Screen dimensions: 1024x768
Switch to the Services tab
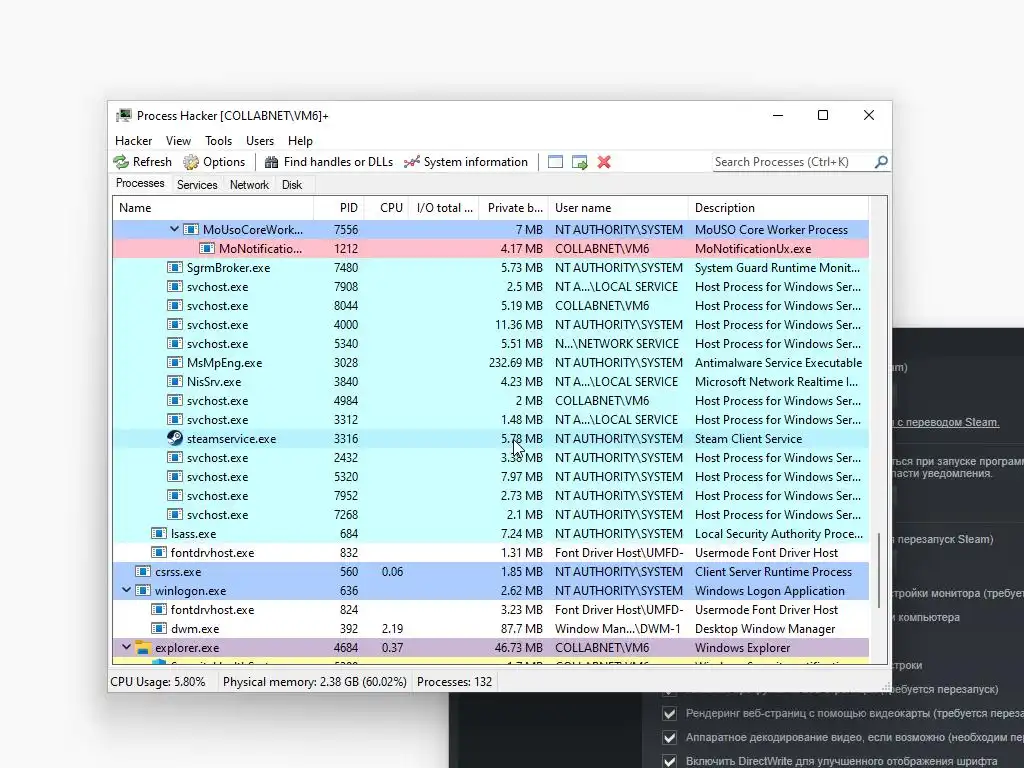[x=197, y=185]
